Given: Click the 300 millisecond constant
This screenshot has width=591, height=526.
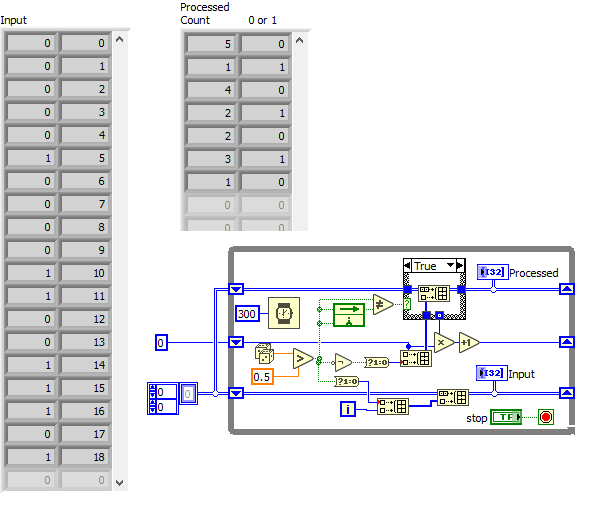Looking at the screenshot, I should 247,313.
